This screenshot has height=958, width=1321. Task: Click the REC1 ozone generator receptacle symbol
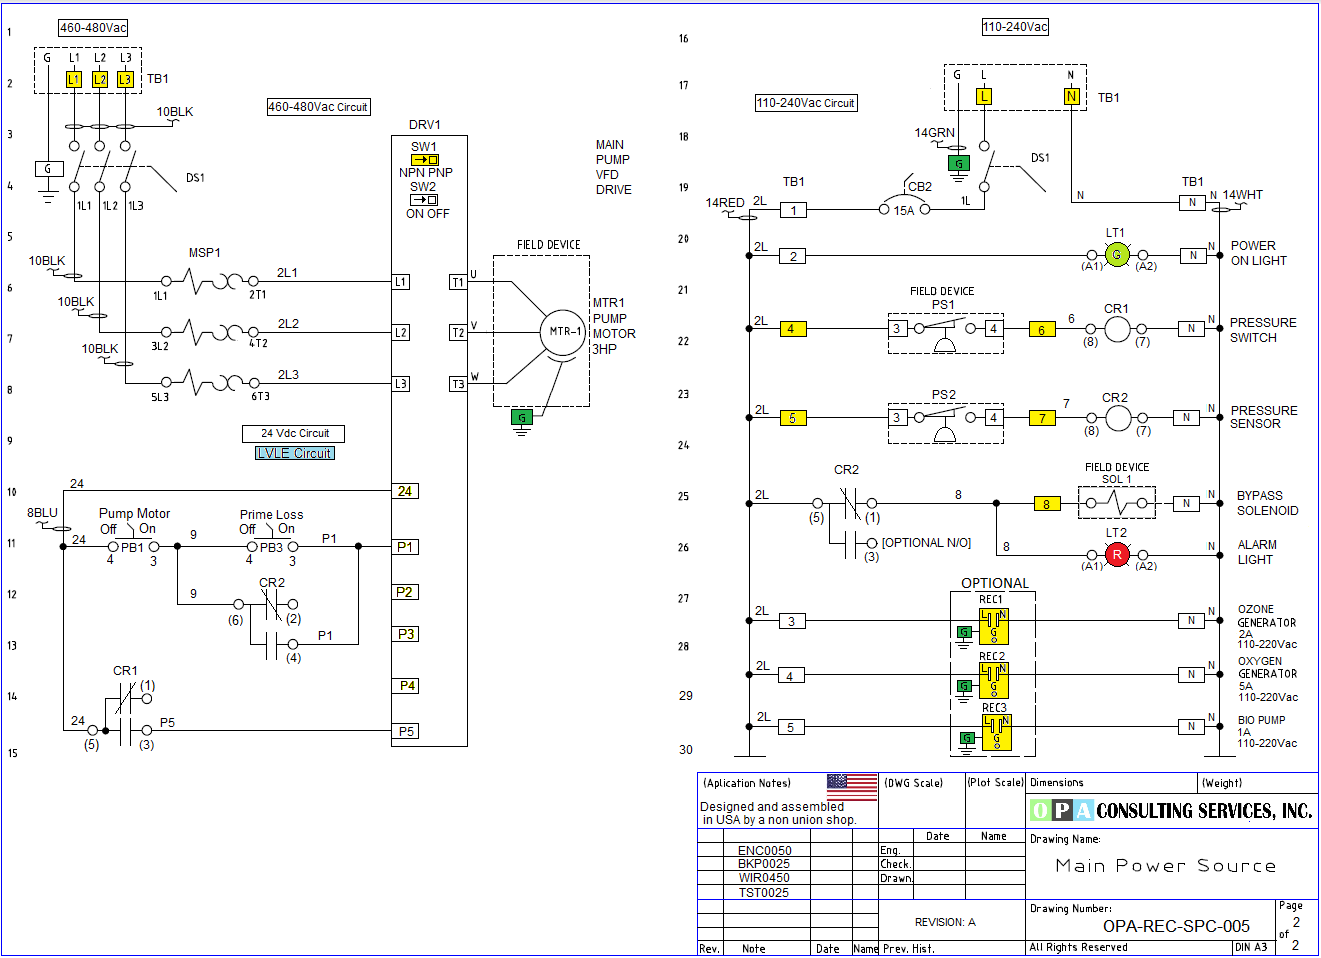[x=993, y=627]
